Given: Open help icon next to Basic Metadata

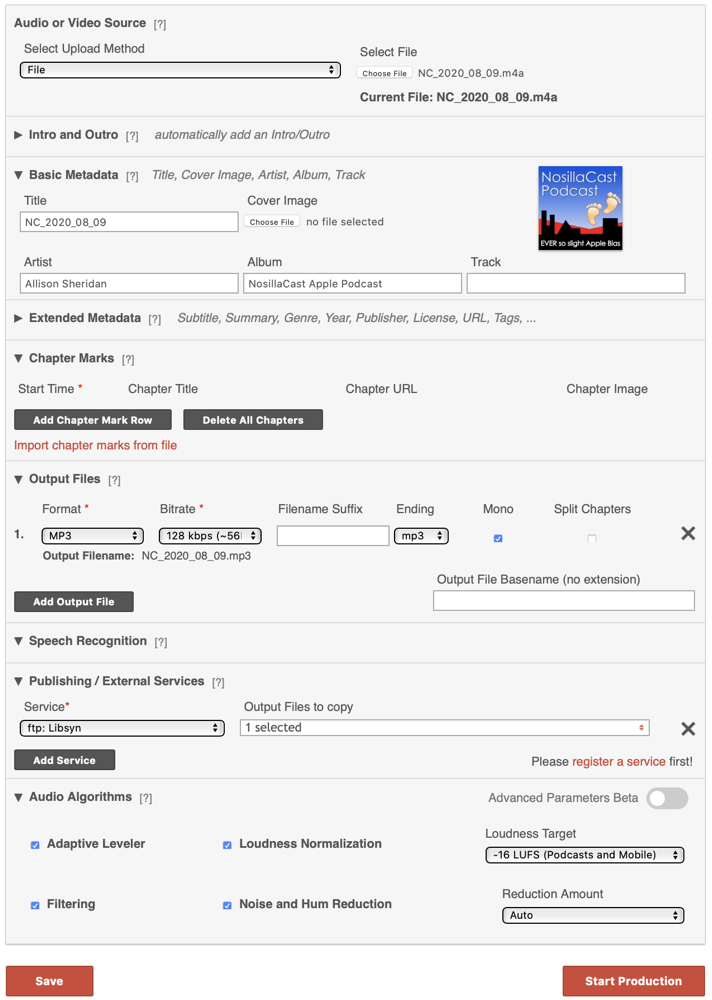Looking at the screenshot, I should point(132,176).
